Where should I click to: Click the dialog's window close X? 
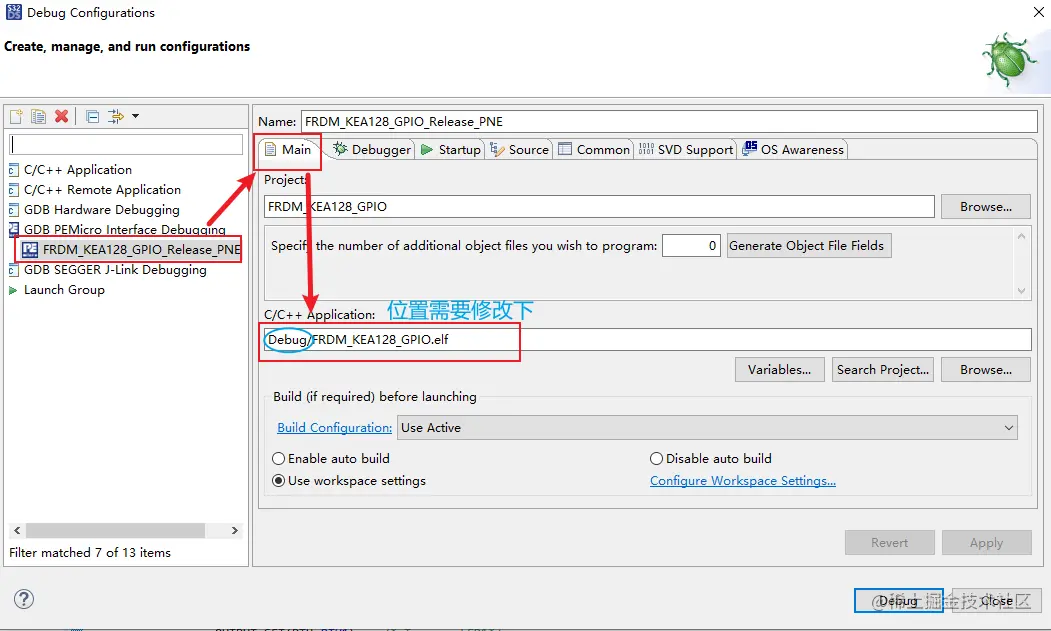tap(1038, 12)
